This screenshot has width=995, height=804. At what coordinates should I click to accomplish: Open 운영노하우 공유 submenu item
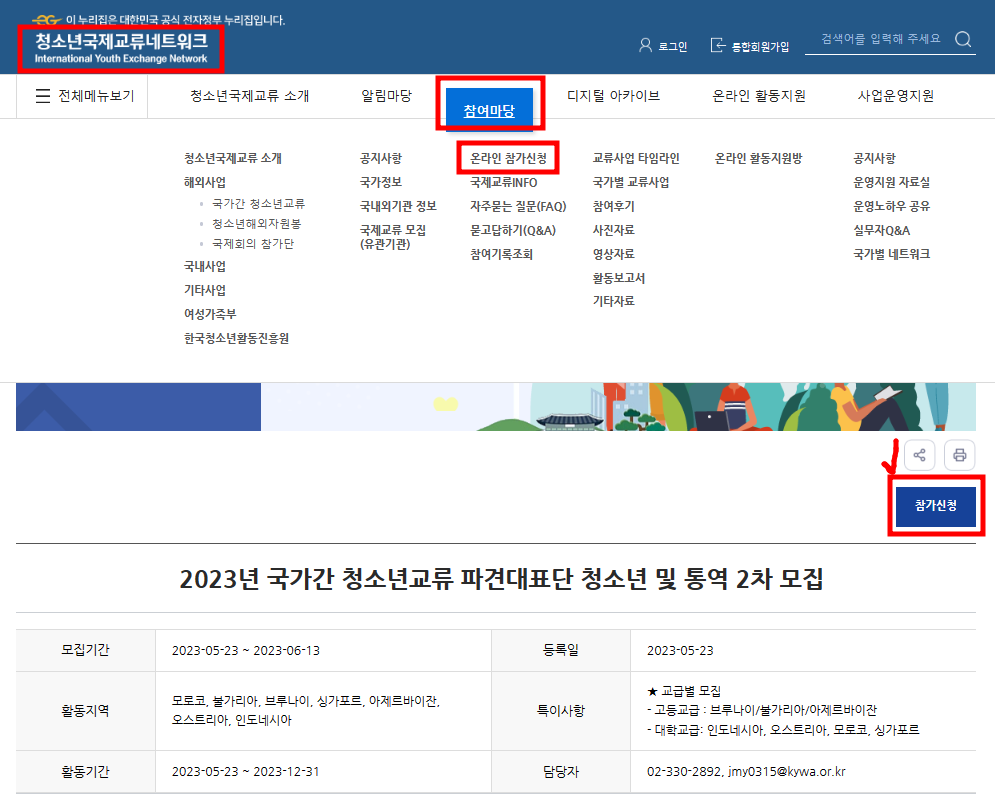click(x=892, y=206)
